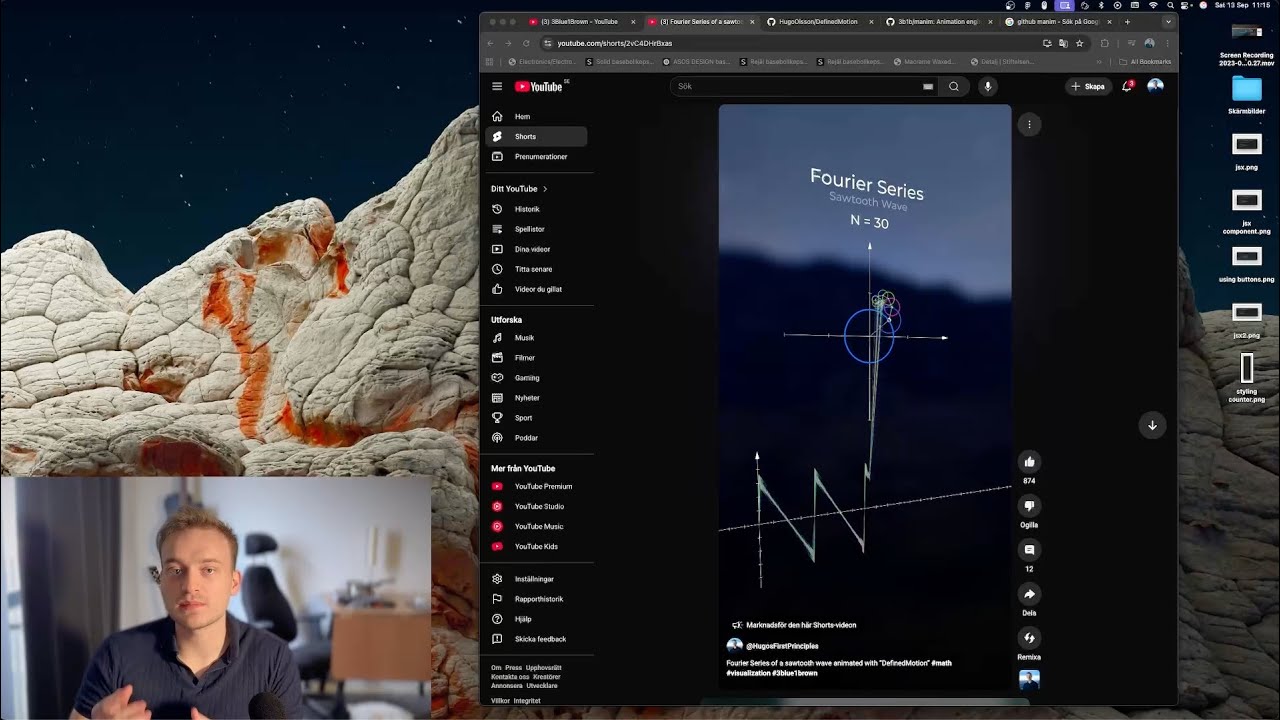The image size is (1280, 720).
Task: Open YouTube Music link
Action: (537, 527)
